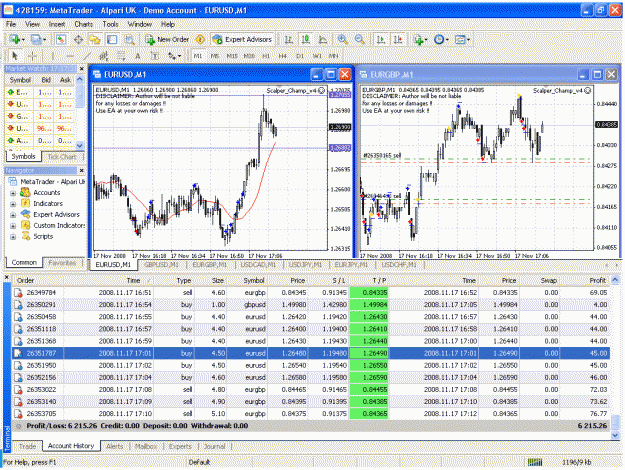The width and height of the screenshot is (625, 470).
Task: Launch MetaEditor via the yellow diamond icon
Action: coord(200,39)
